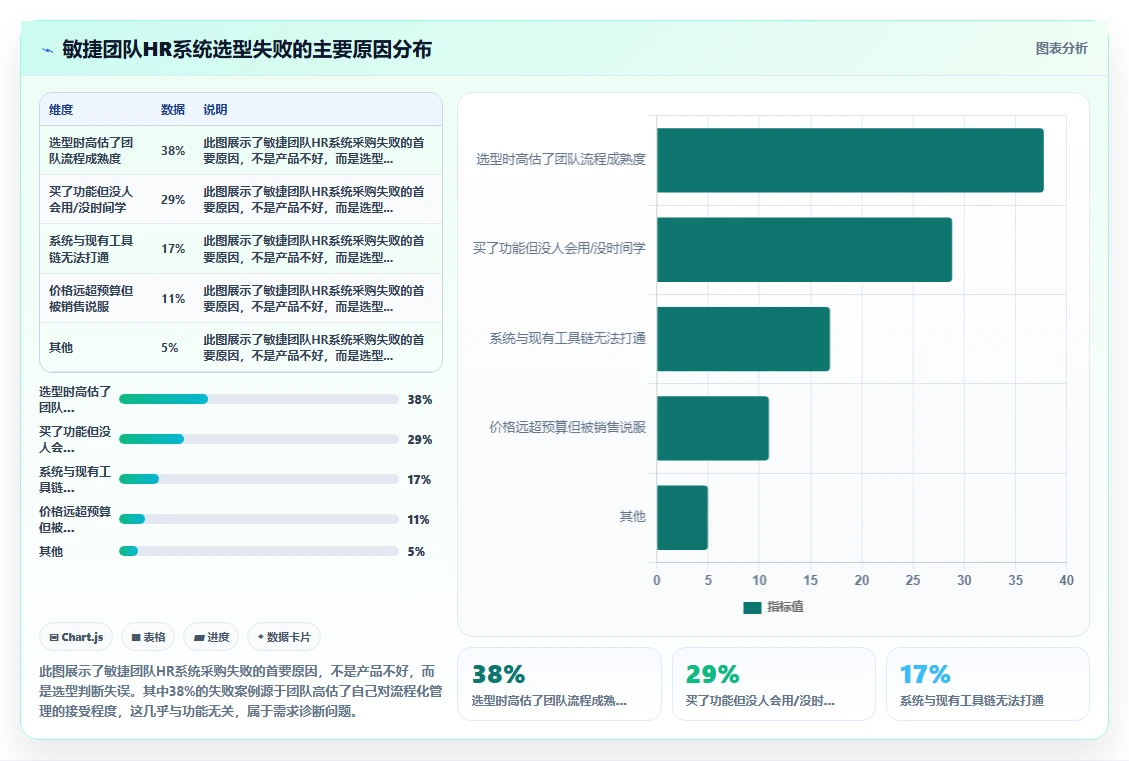Click the 指标值 legend label
1129x761 pixels.
coord(786,607)
